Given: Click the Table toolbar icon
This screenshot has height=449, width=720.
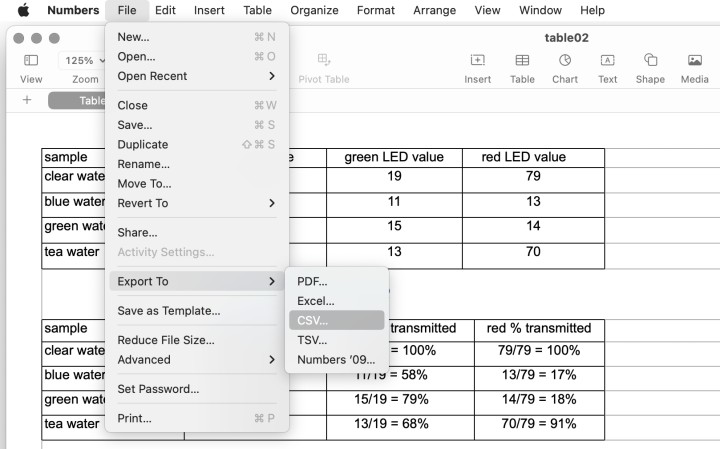Looking at the screenshot, I should pos(522,60).
